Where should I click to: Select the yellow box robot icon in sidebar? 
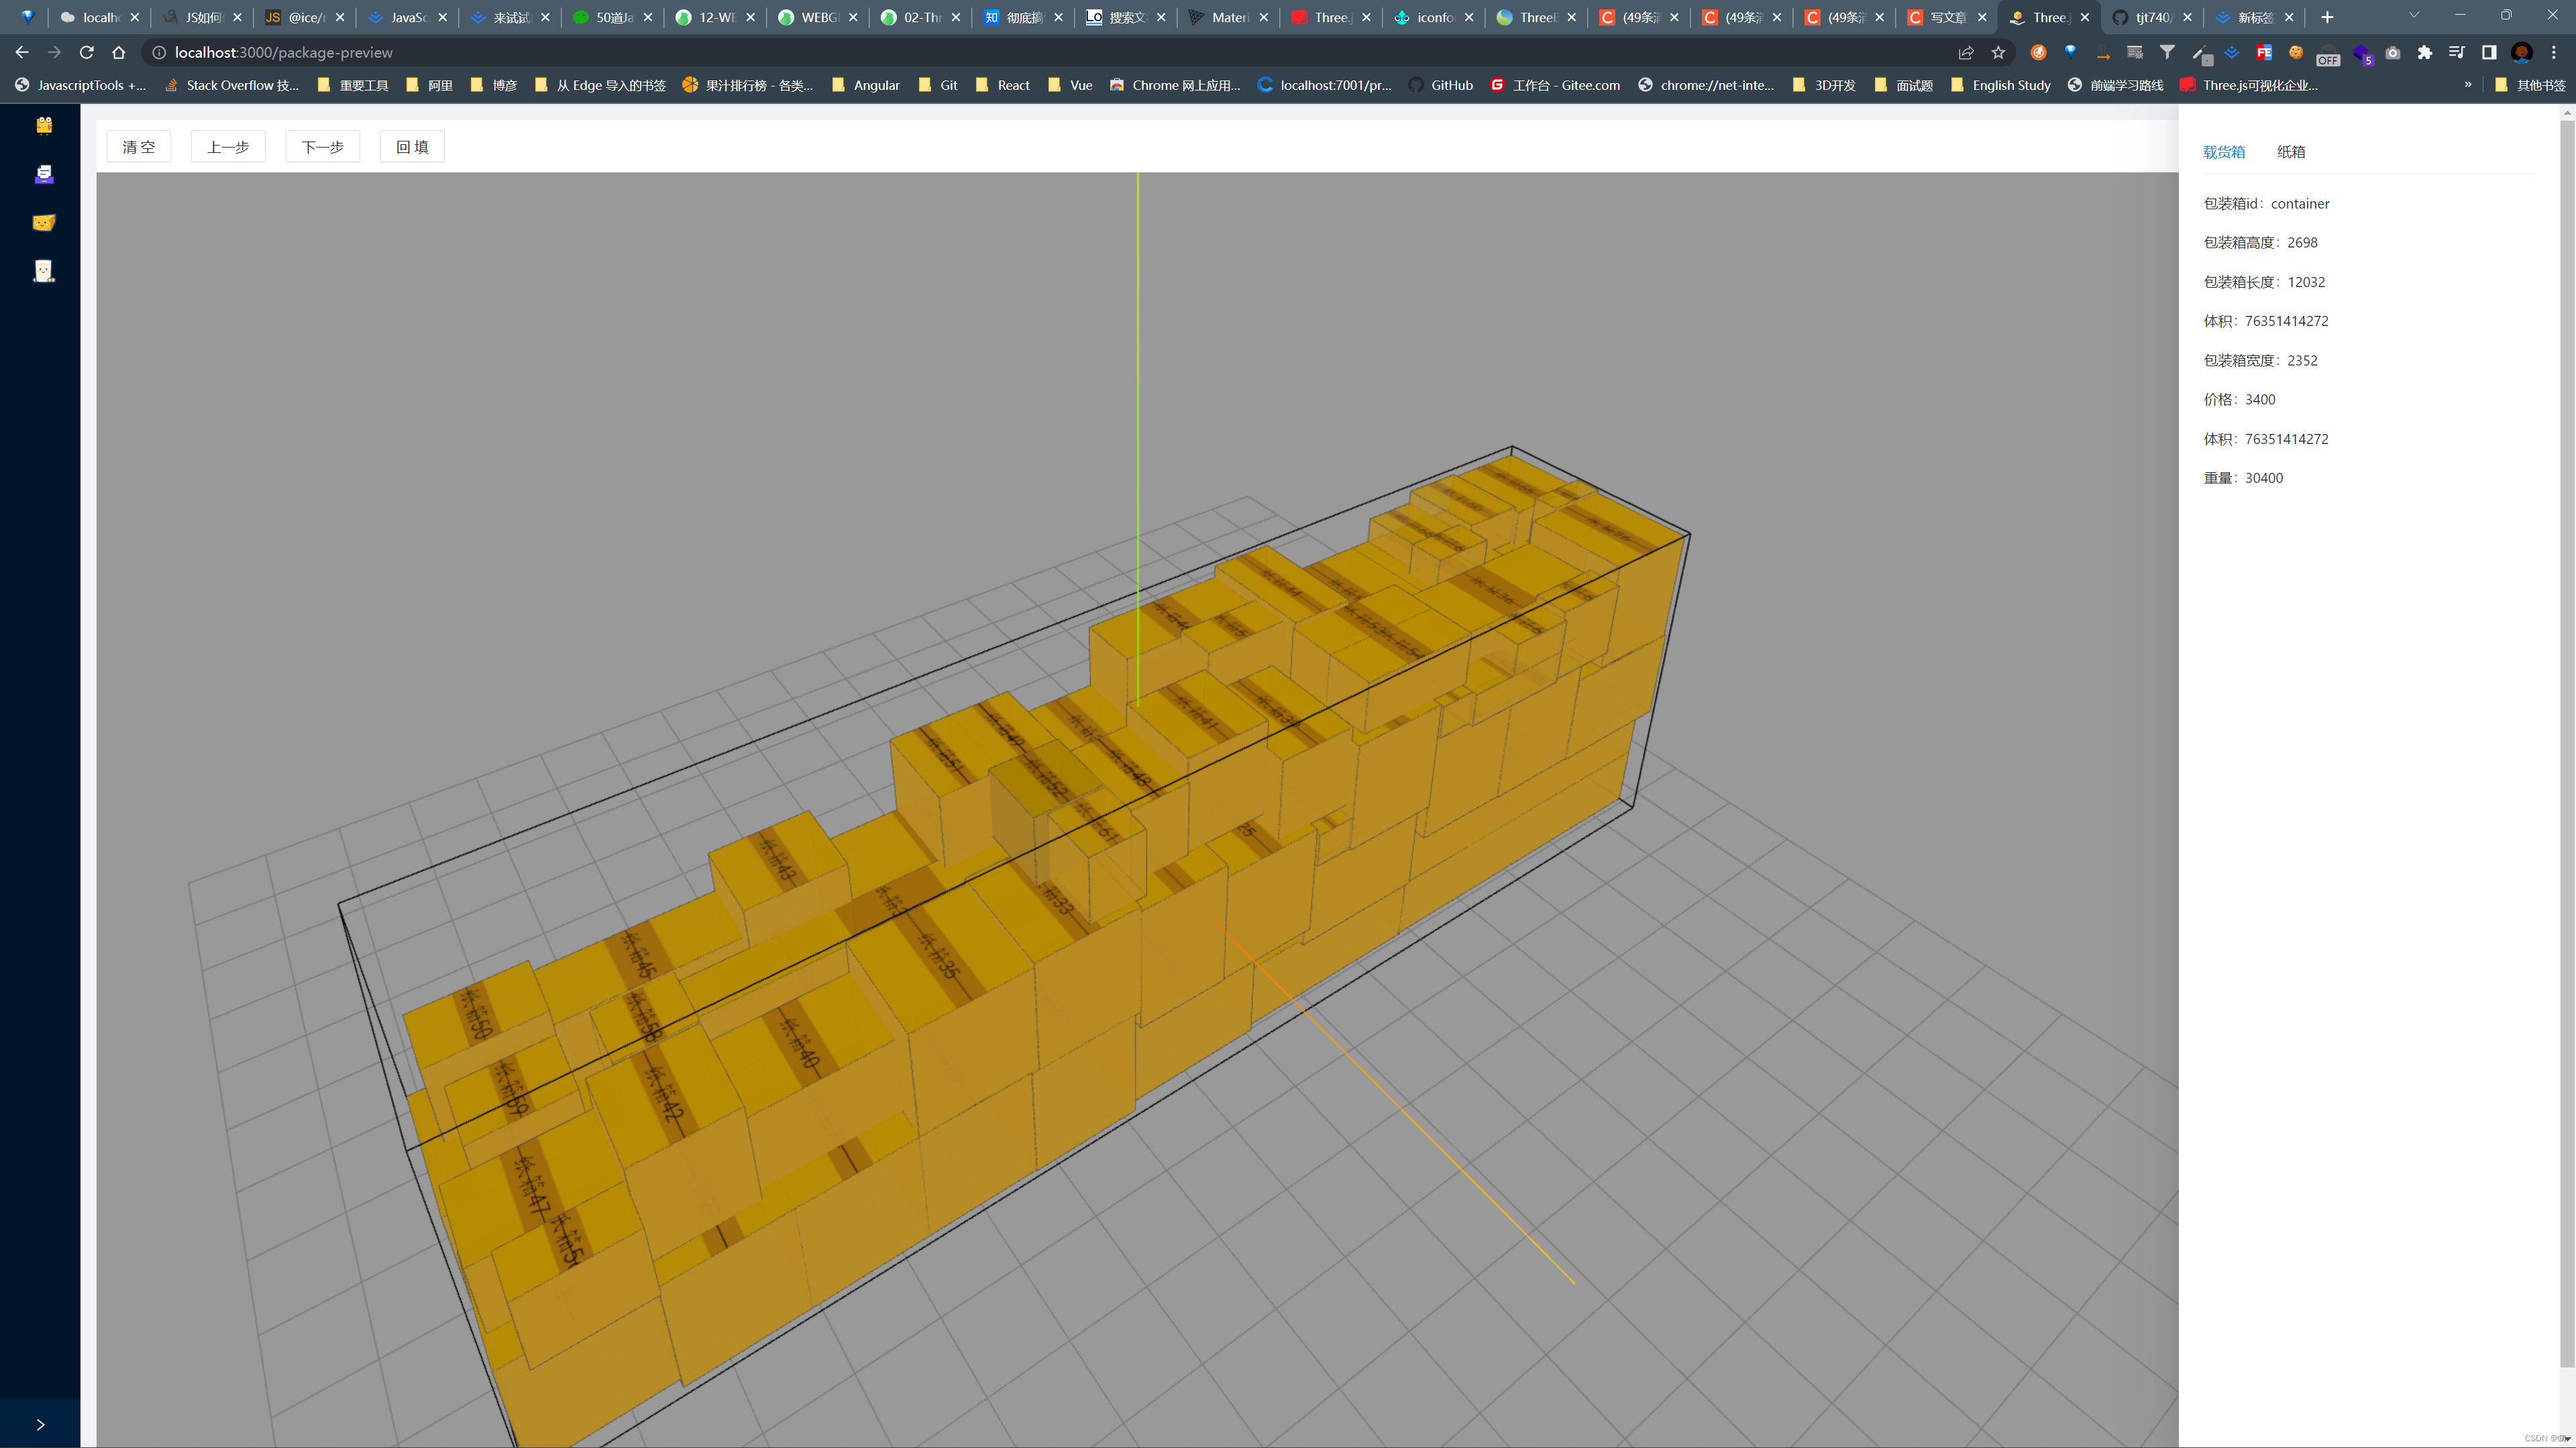click(x=44, y=126)
